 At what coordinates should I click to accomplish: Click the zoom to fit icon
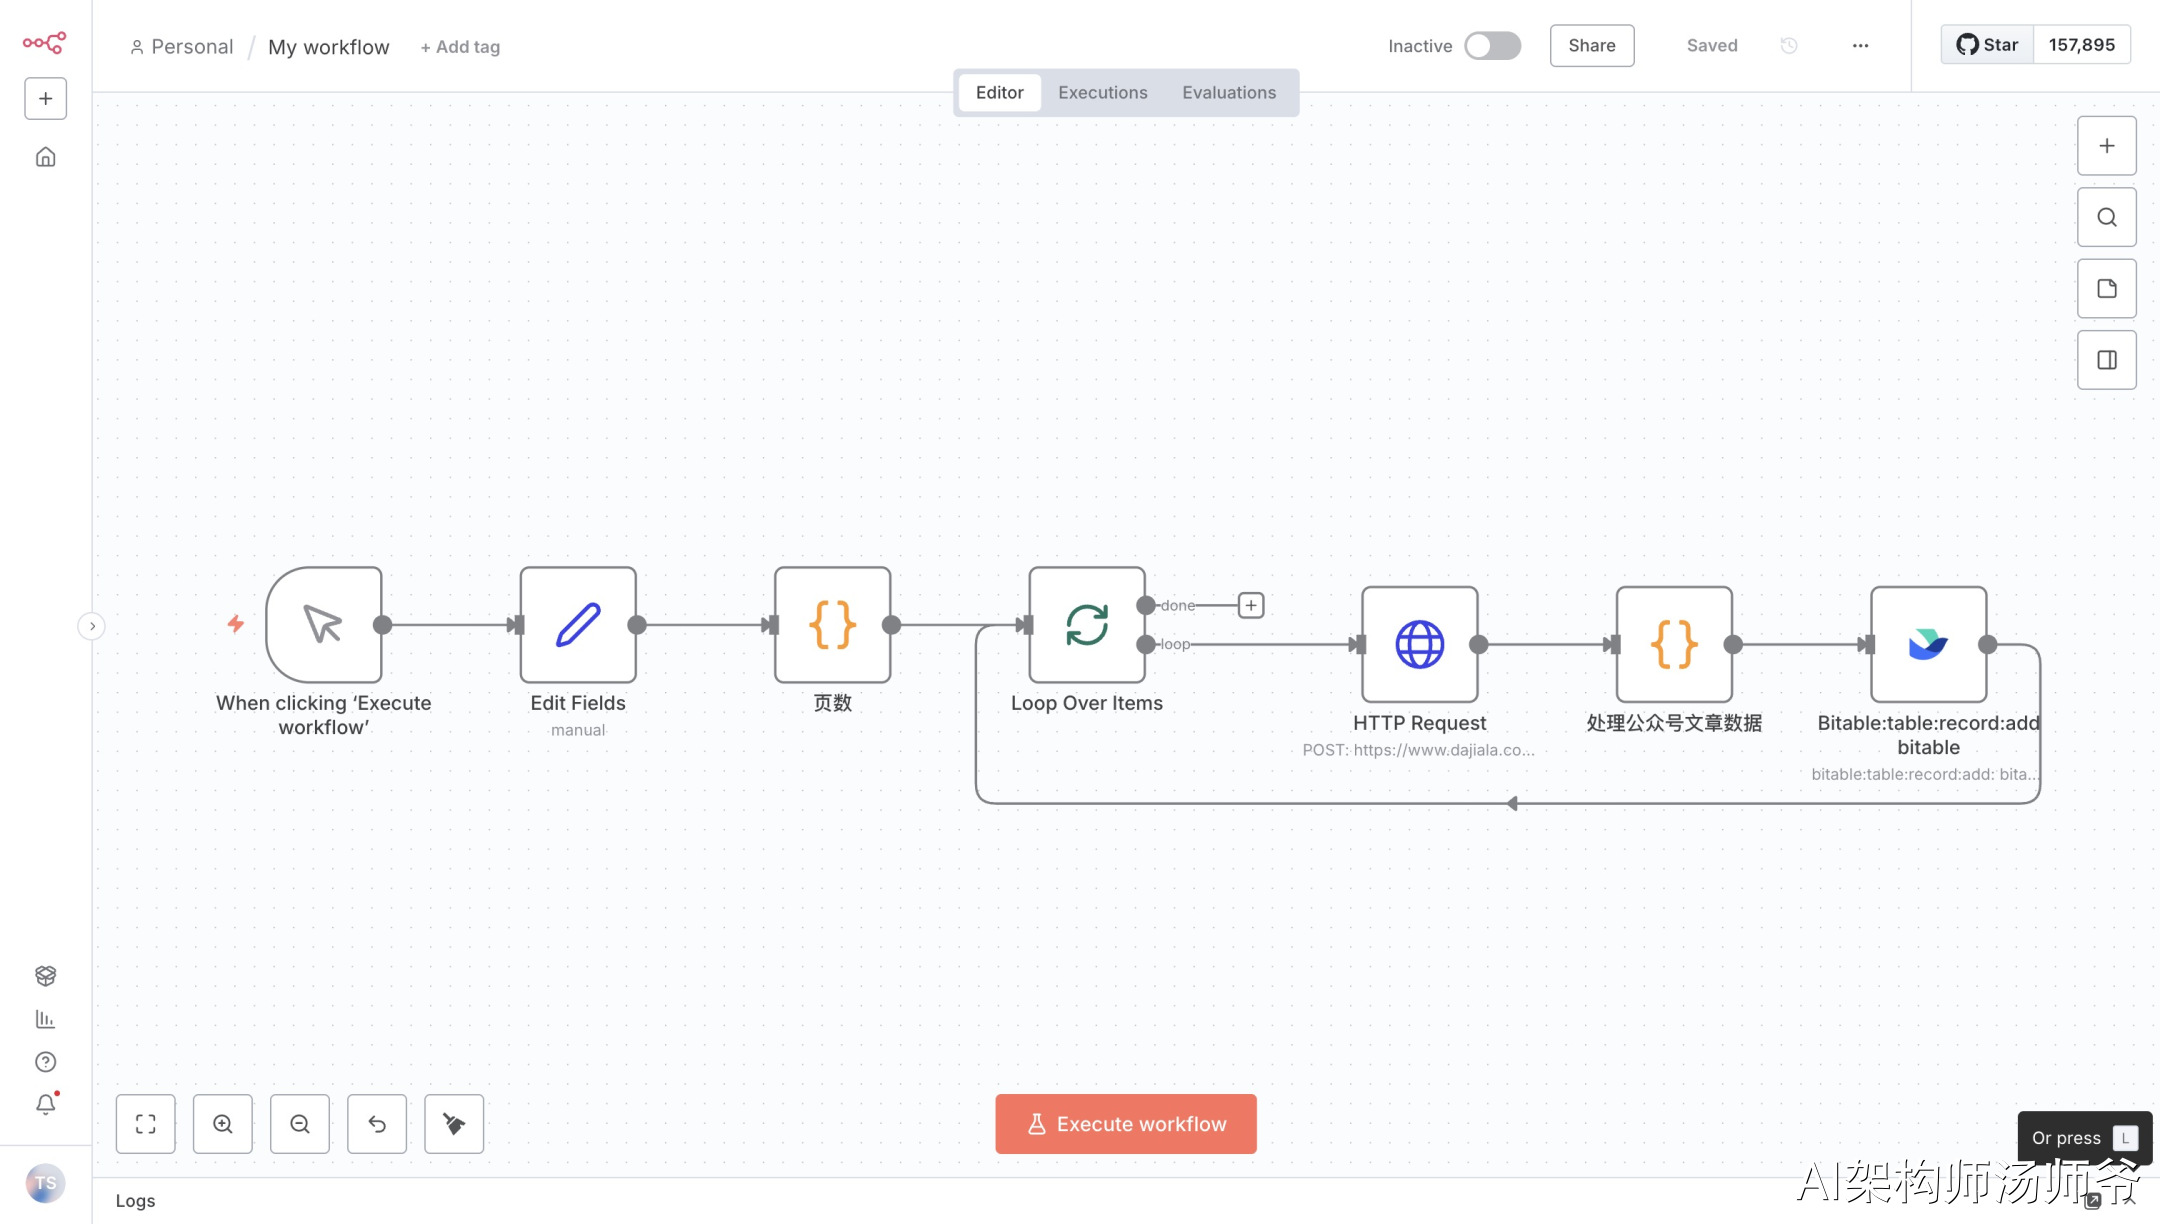tap(146, 1124)
